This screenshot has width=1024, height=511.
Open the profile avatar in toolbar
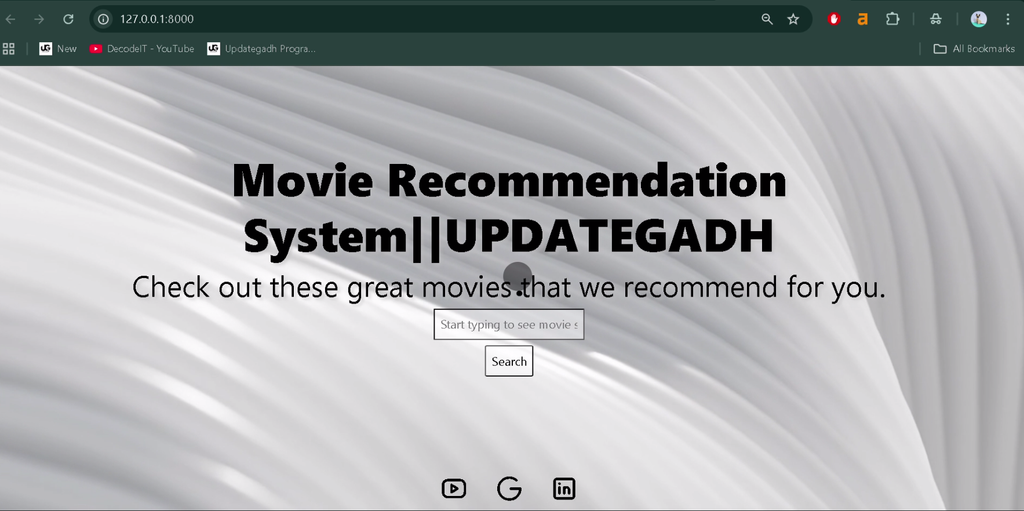pos(978,19)
